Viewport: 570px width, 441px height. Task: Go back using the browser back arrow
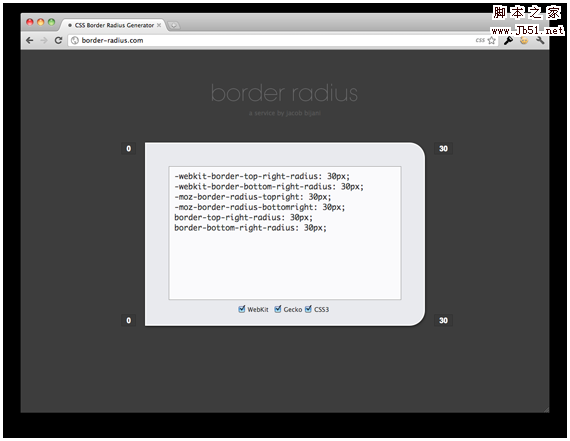pyautogui.click(x=30, y=40)
